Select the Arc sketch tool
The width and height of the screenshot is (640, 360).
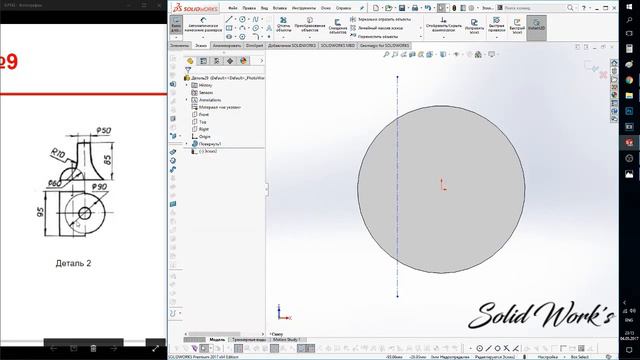click(x=242, y=28)
